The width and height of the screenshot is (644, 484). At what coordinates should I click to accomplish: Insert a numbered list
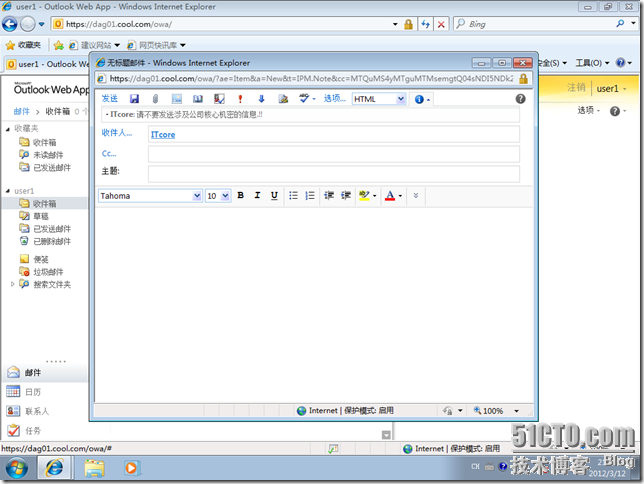[310, 196]
